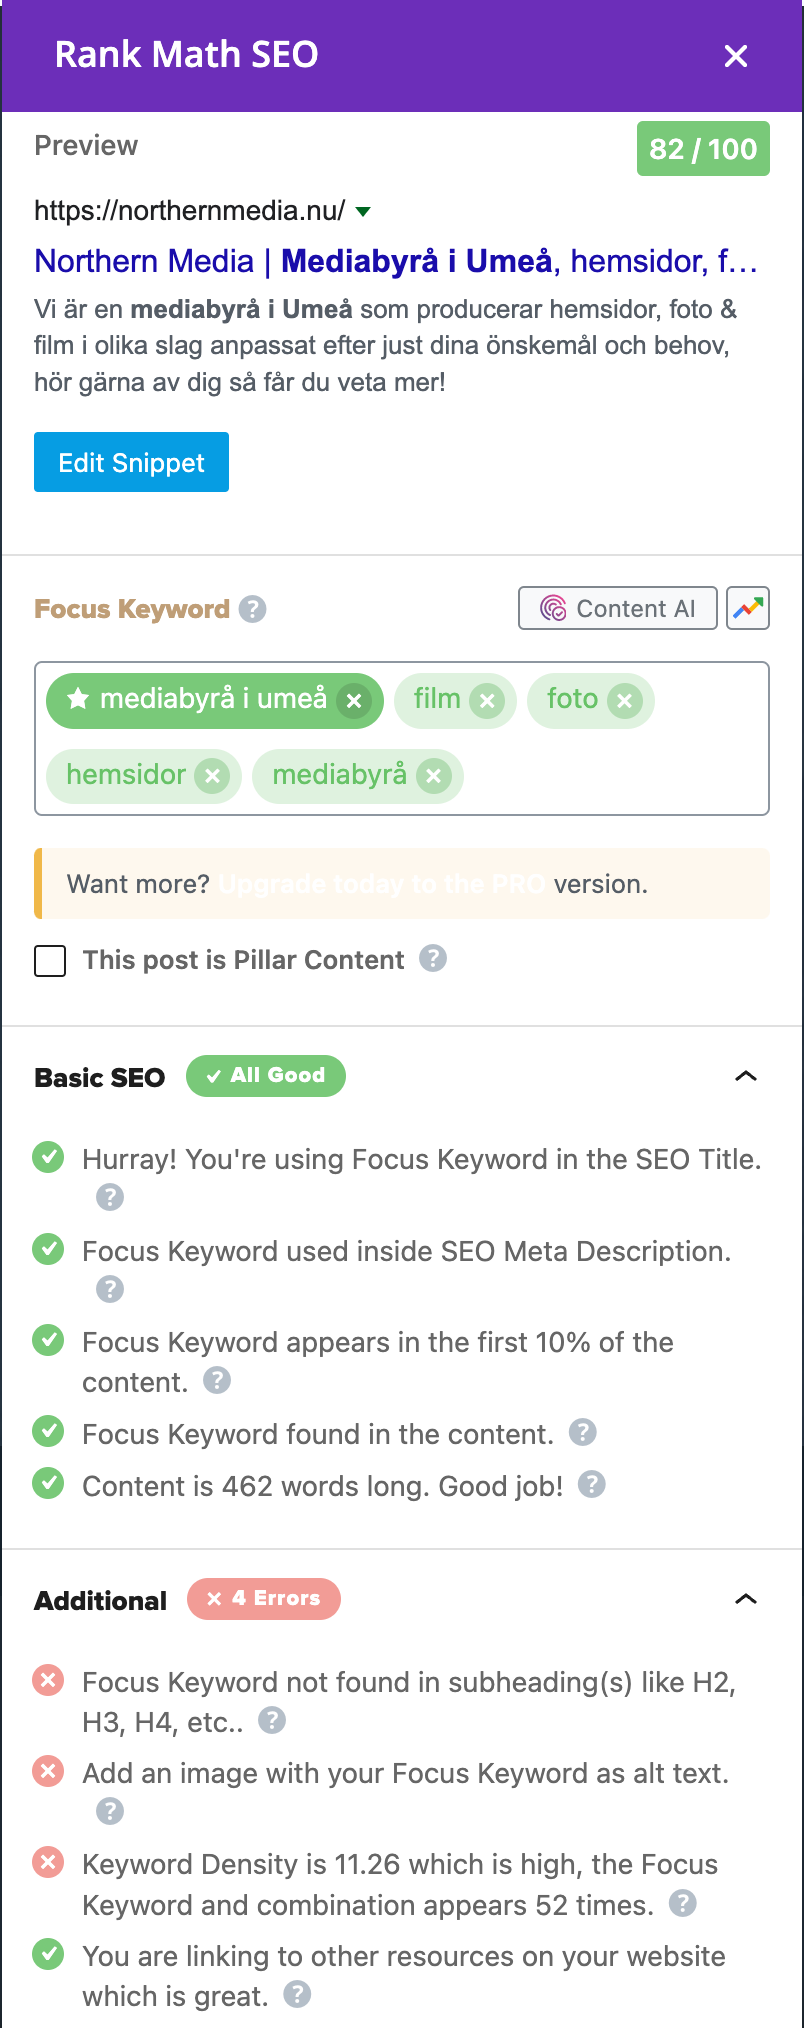The height and width of the screenshot is (2028, 804).
Task: Open the URL dropdown arrow in preview
Action: coord(363,211)
